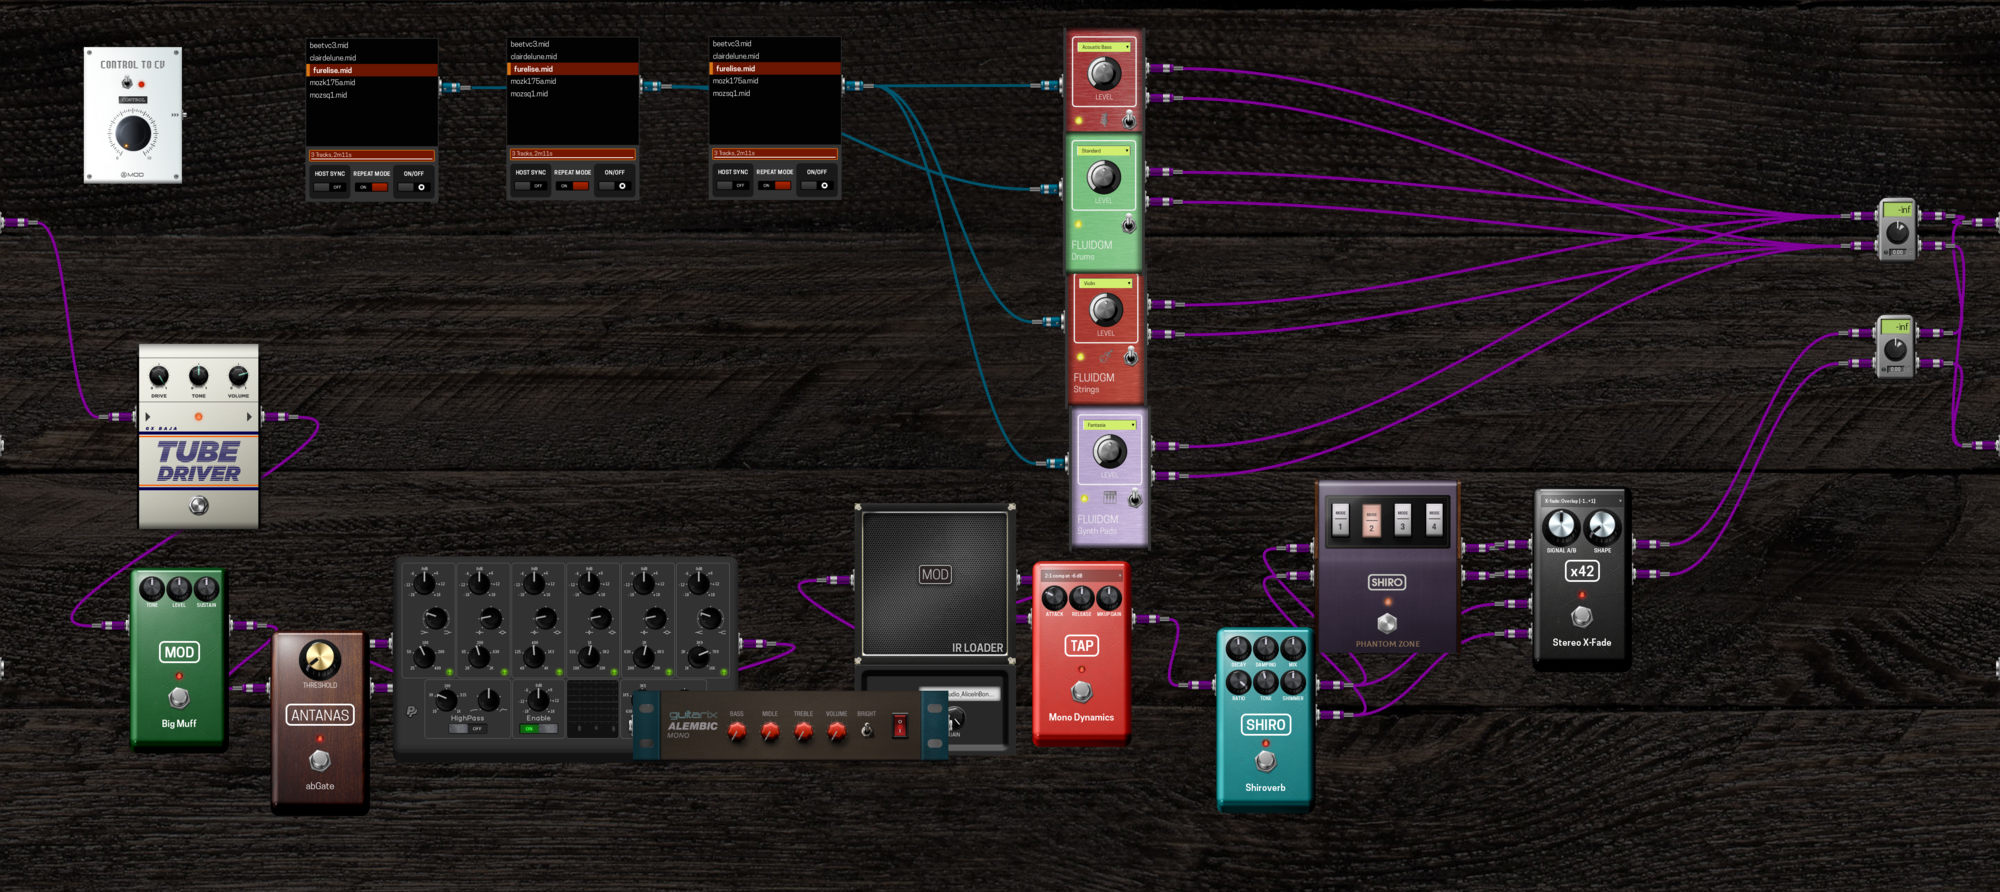The height and width of the screenshot is (892, 2000).
Task: Select mozk175a.mid in third MIDI player
Action: tap(775, 81)
